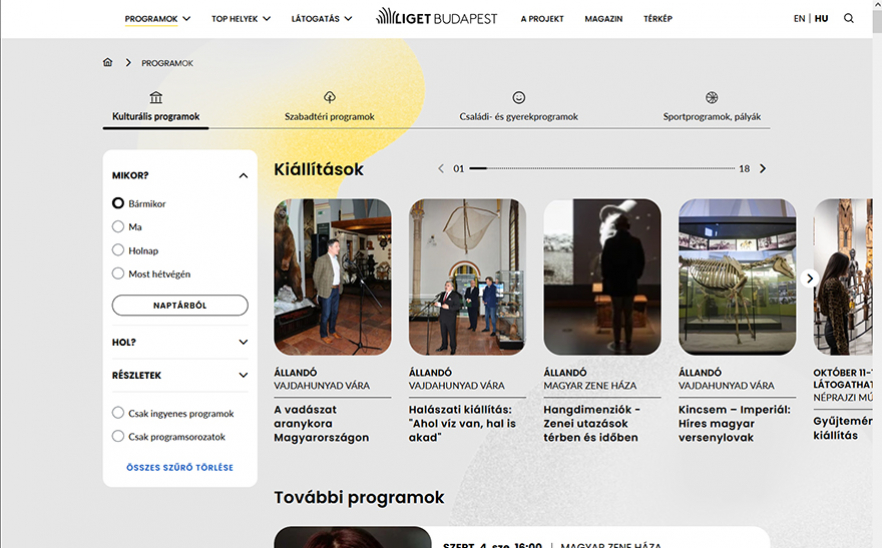
Task: Open hunter exhibition photo thumbnail
Action: click(332, 277)
